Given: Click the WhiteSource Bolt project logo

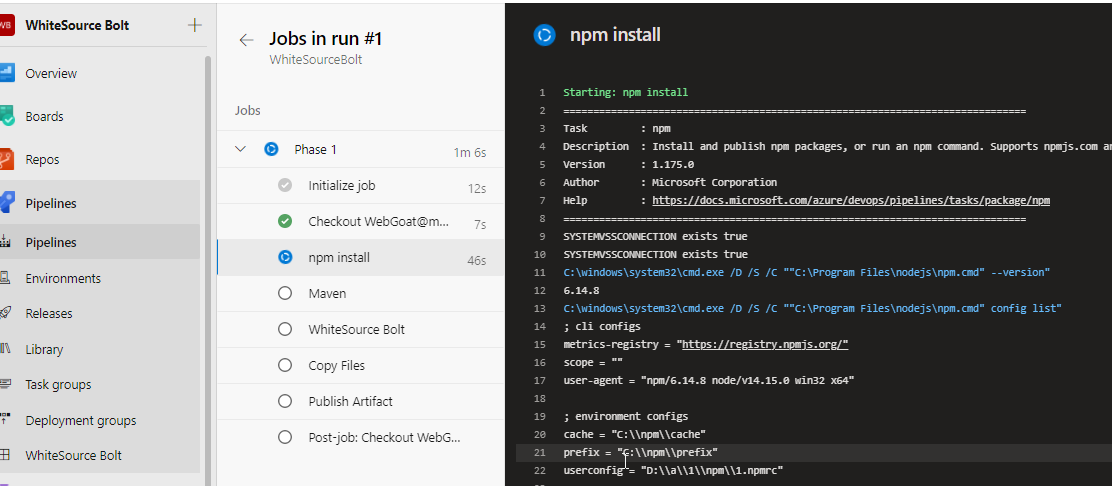Looking at the screenshot, I should 6,26.
